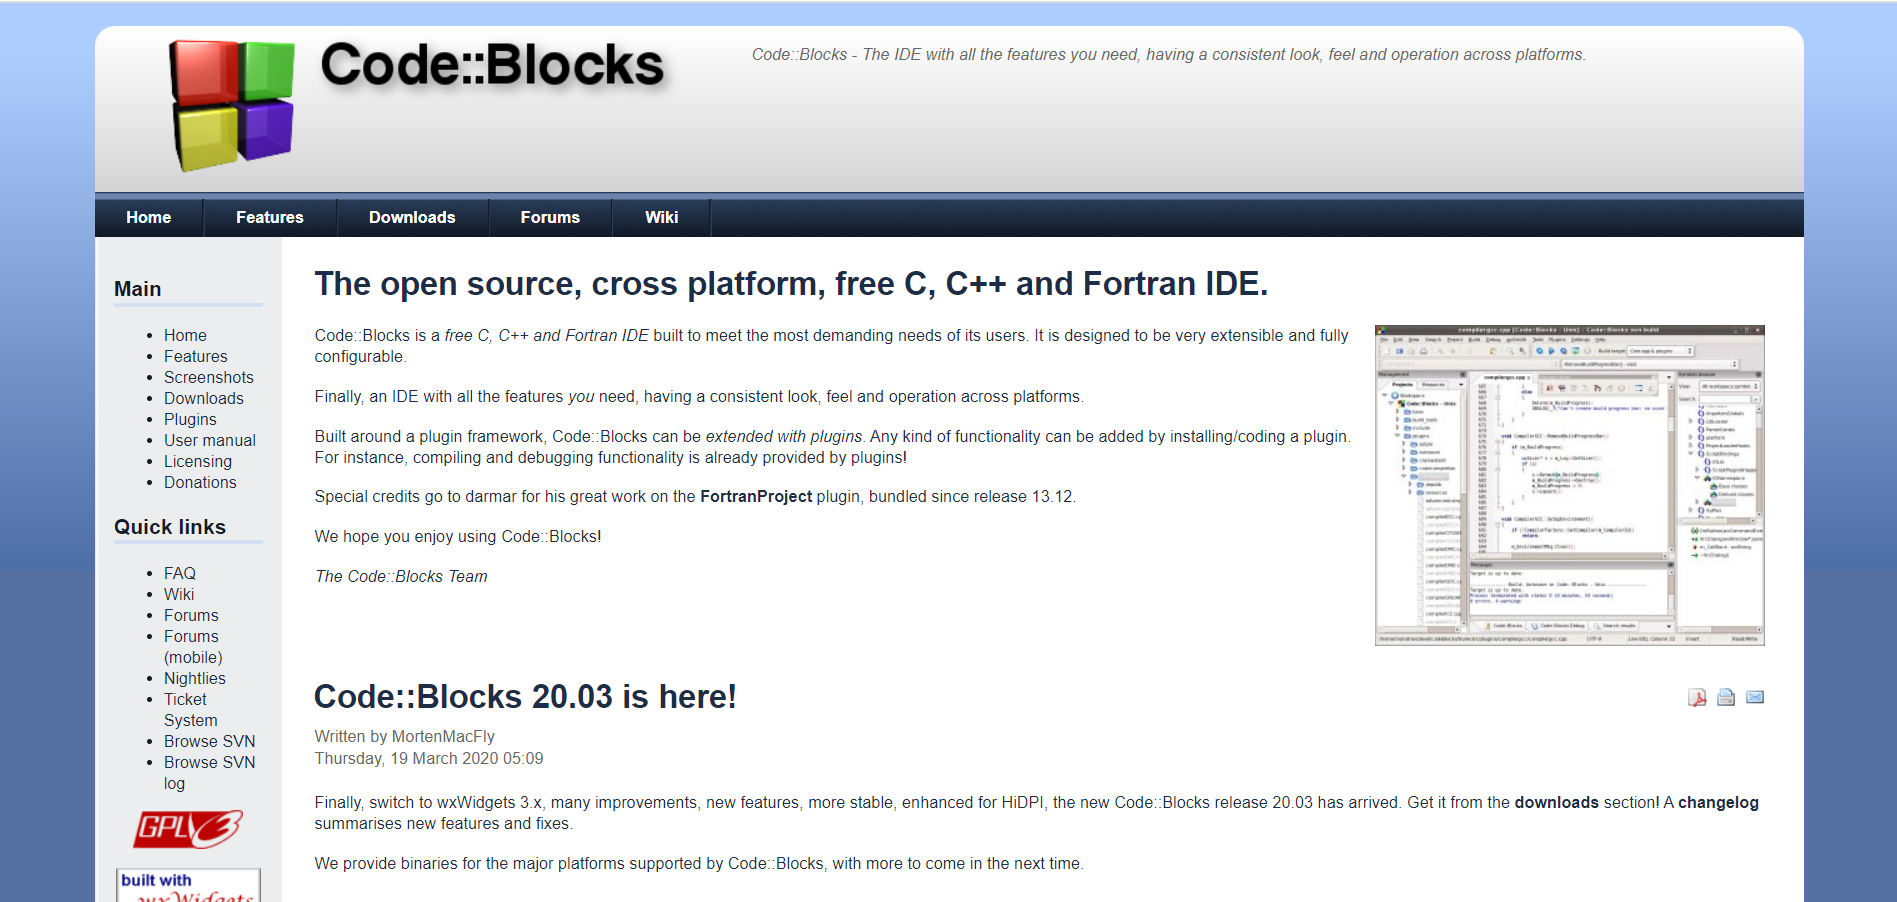
Task: Click the 'built with wxWidgets' badge
Action: [x=187, y=885]
